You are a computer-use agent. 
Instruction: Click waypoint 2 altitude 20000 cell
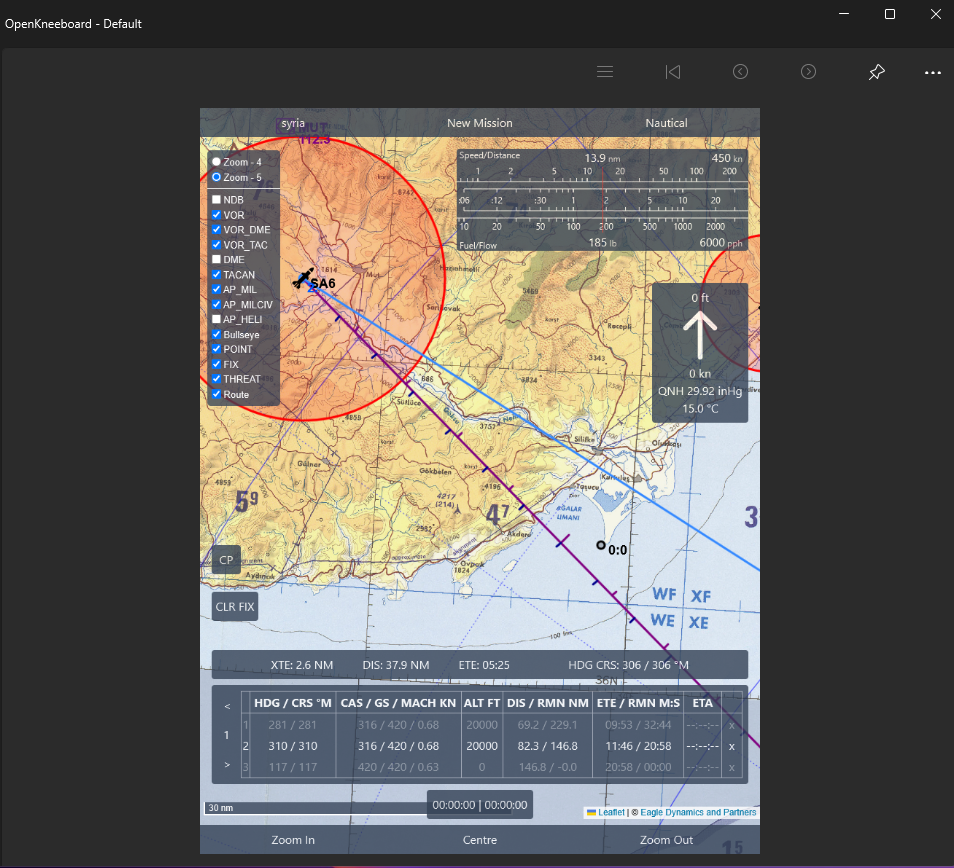click(x=482, y=746)
